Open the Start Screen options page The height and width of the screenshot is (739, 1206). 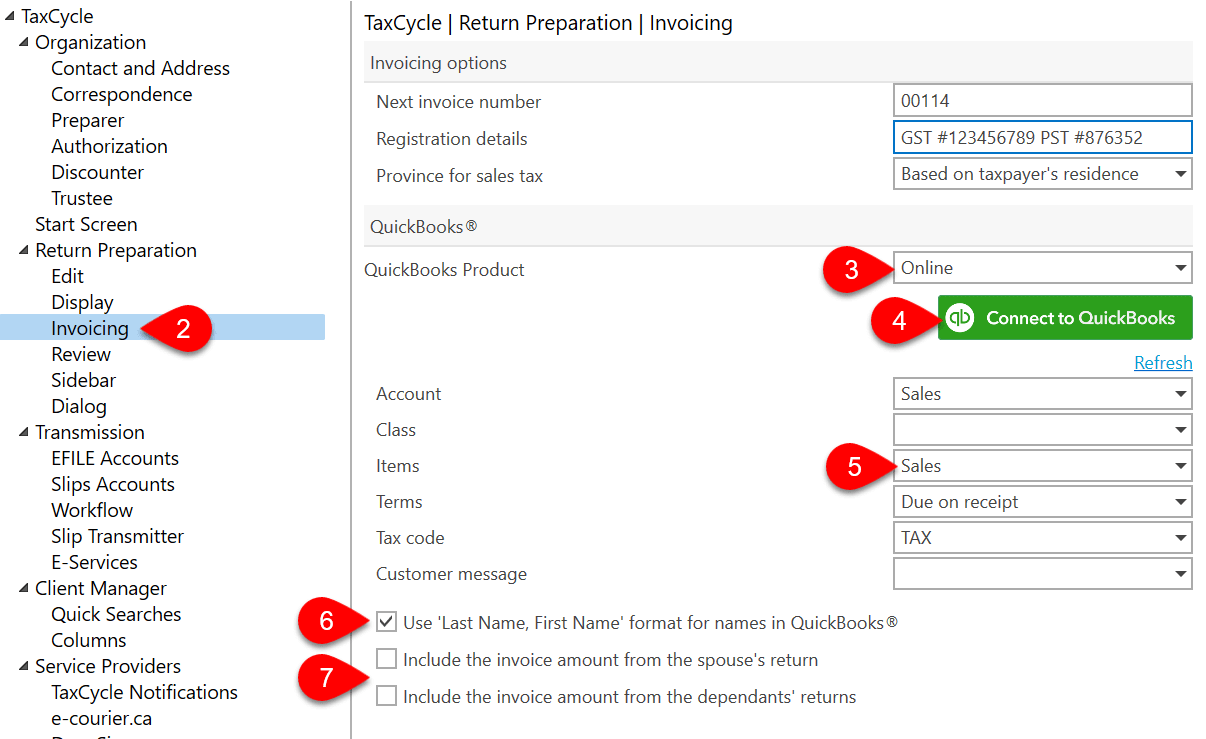point(86,224)
